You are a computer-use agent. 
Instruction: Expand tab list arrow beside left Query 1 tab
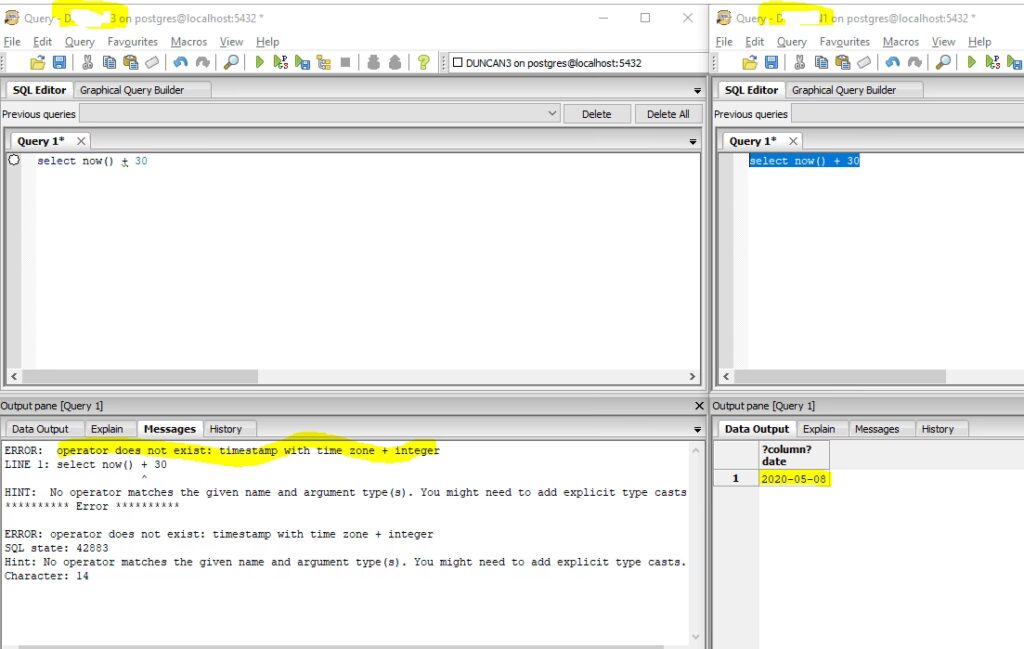click(x=693, y=142)
